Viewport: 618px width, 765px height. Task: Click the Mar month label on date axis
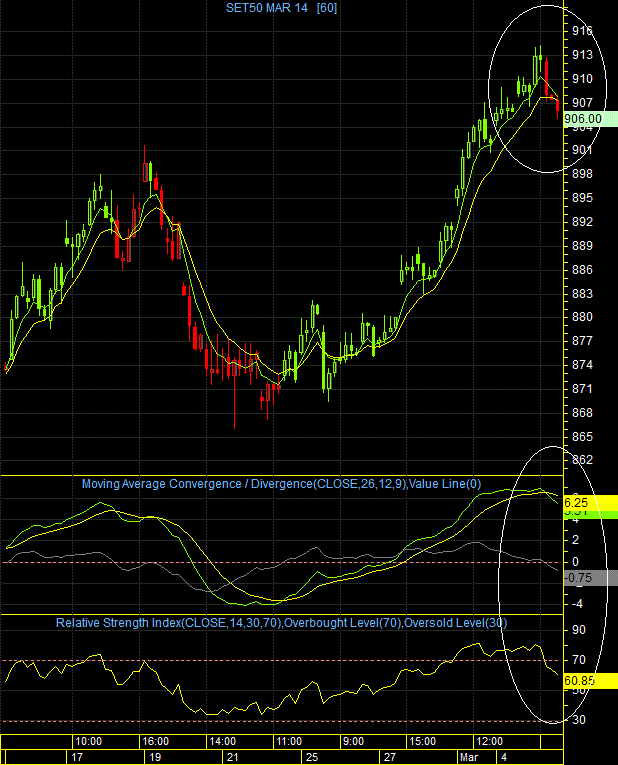[x=469, y=758]
